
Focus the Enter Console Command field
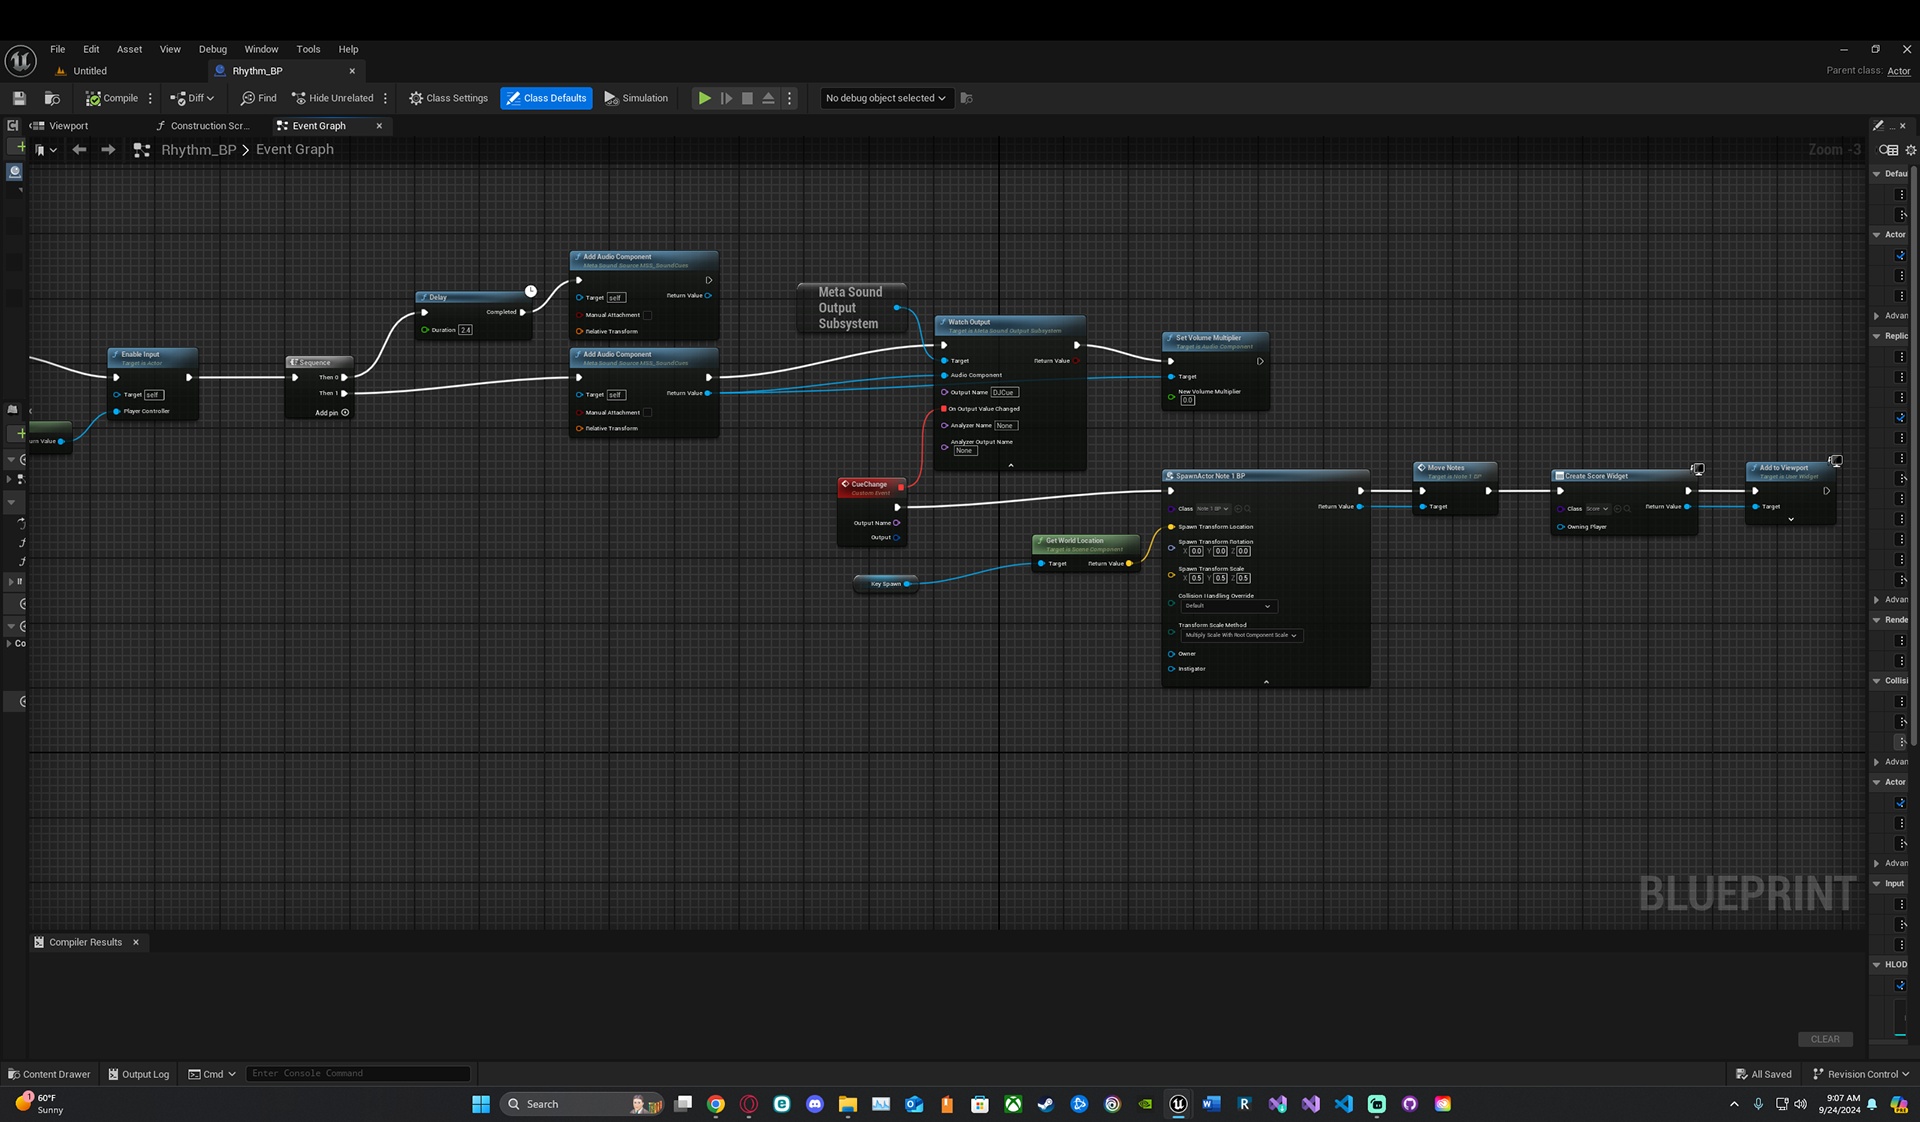[358, 1074]
